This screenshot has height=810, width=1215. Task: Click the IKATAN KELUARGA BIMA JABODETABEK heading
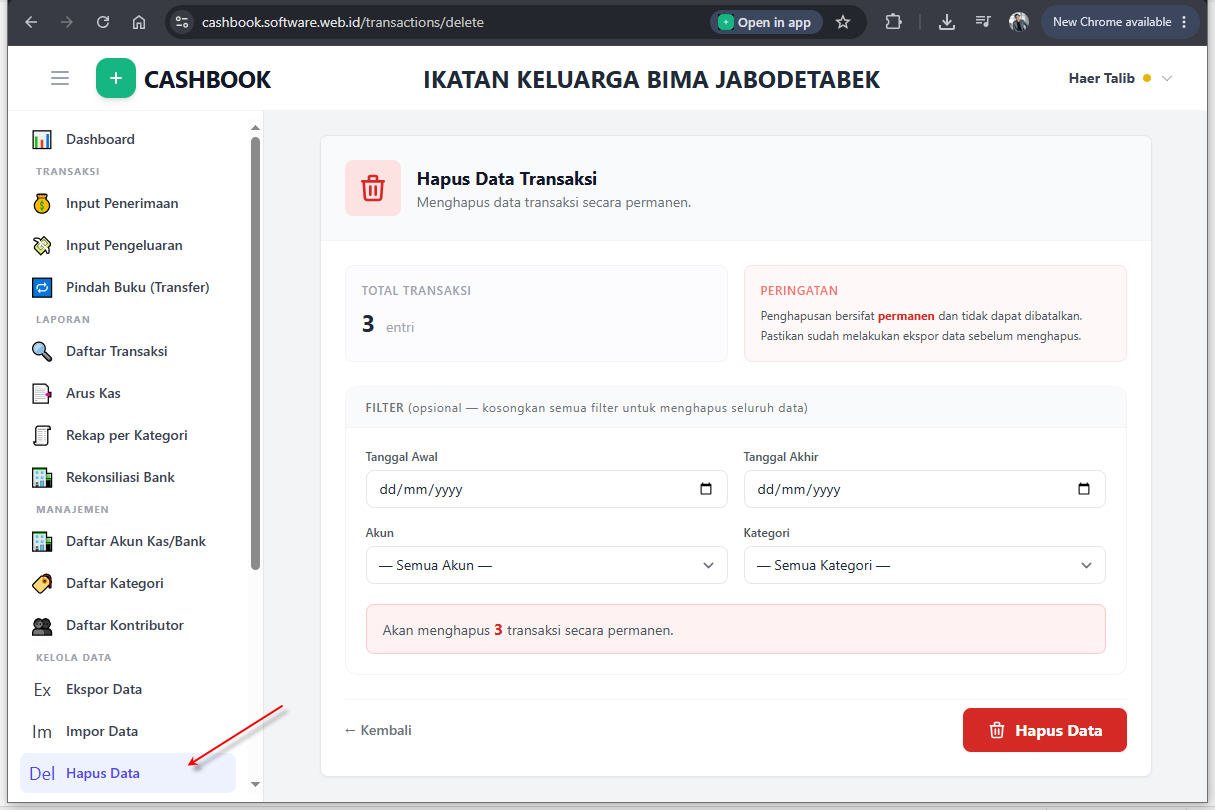coord(651,79)
